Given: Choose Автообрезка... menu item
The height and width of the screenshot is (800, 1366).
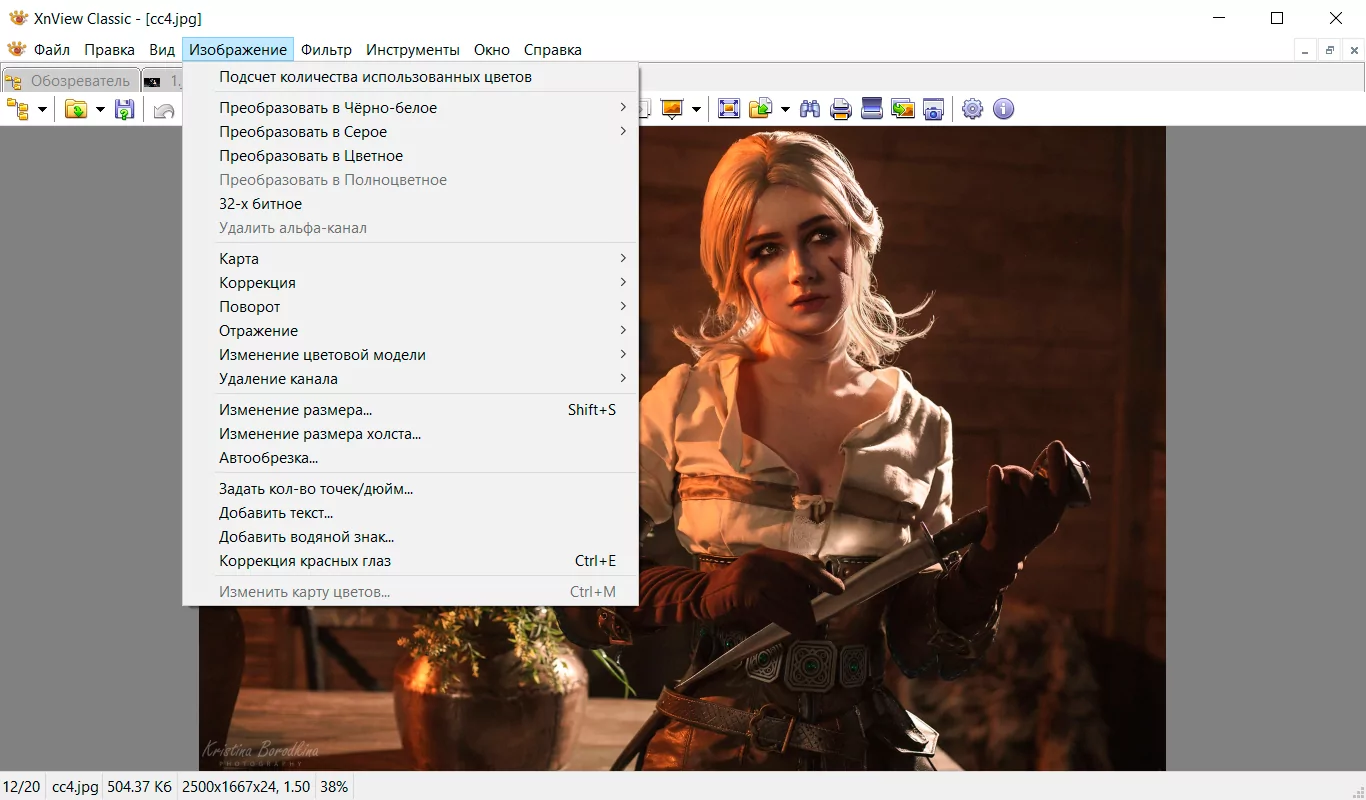Looking at the screenshot, I should point(410,458).
